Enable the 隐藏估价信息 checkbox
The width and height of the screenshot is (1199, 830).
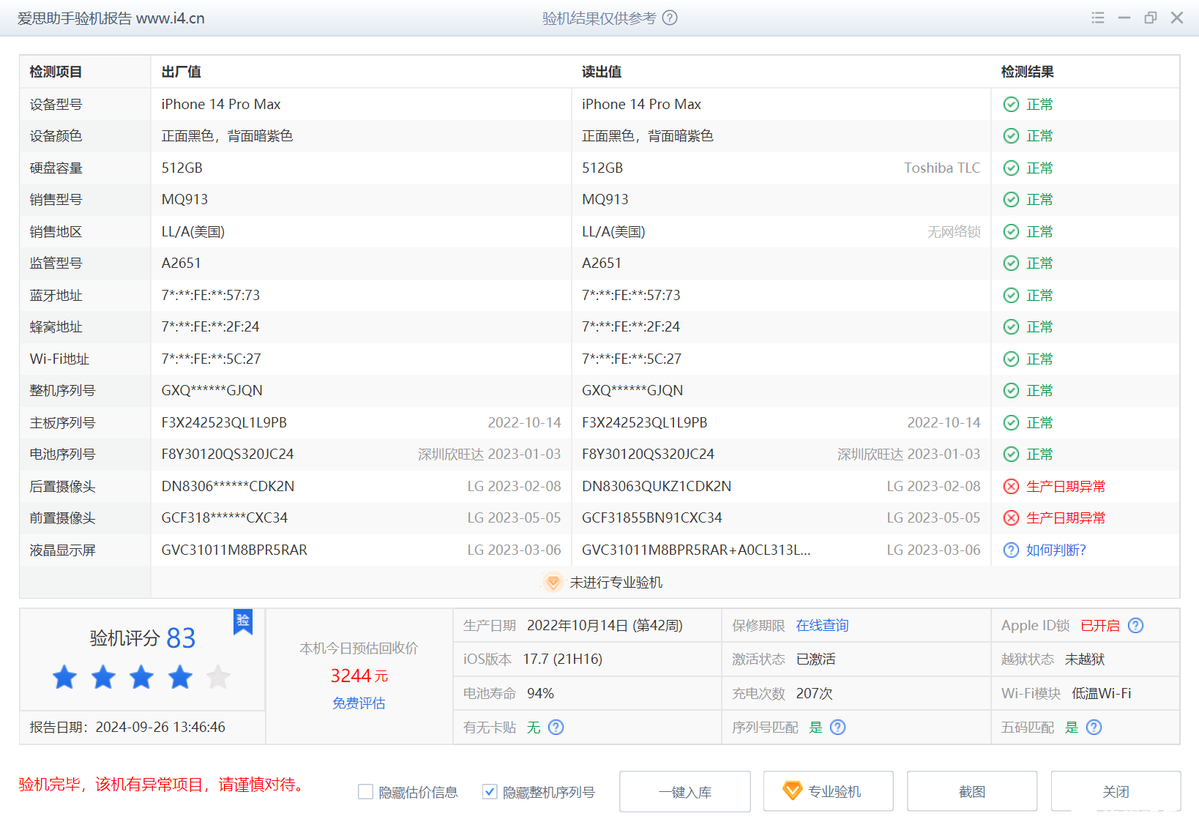pos(366,792)
